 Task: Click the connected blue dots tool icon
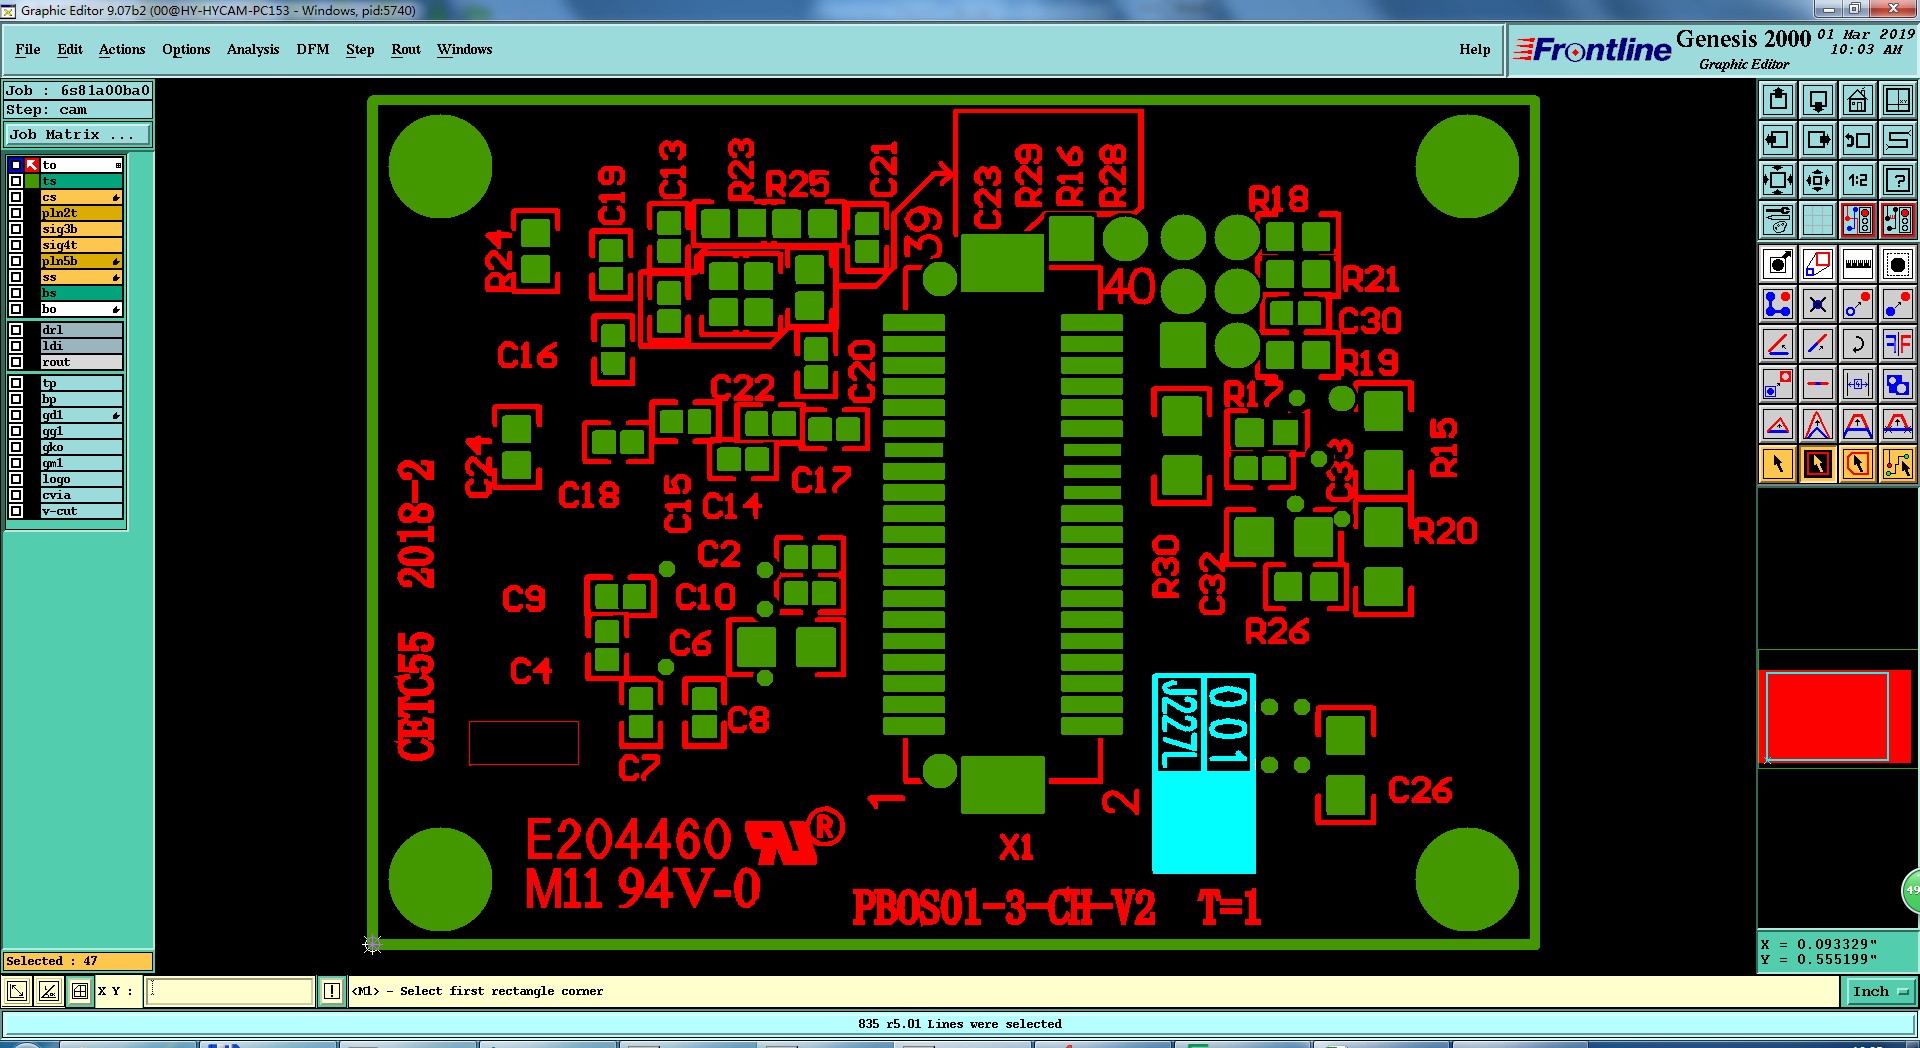(x=1778, y=304)
